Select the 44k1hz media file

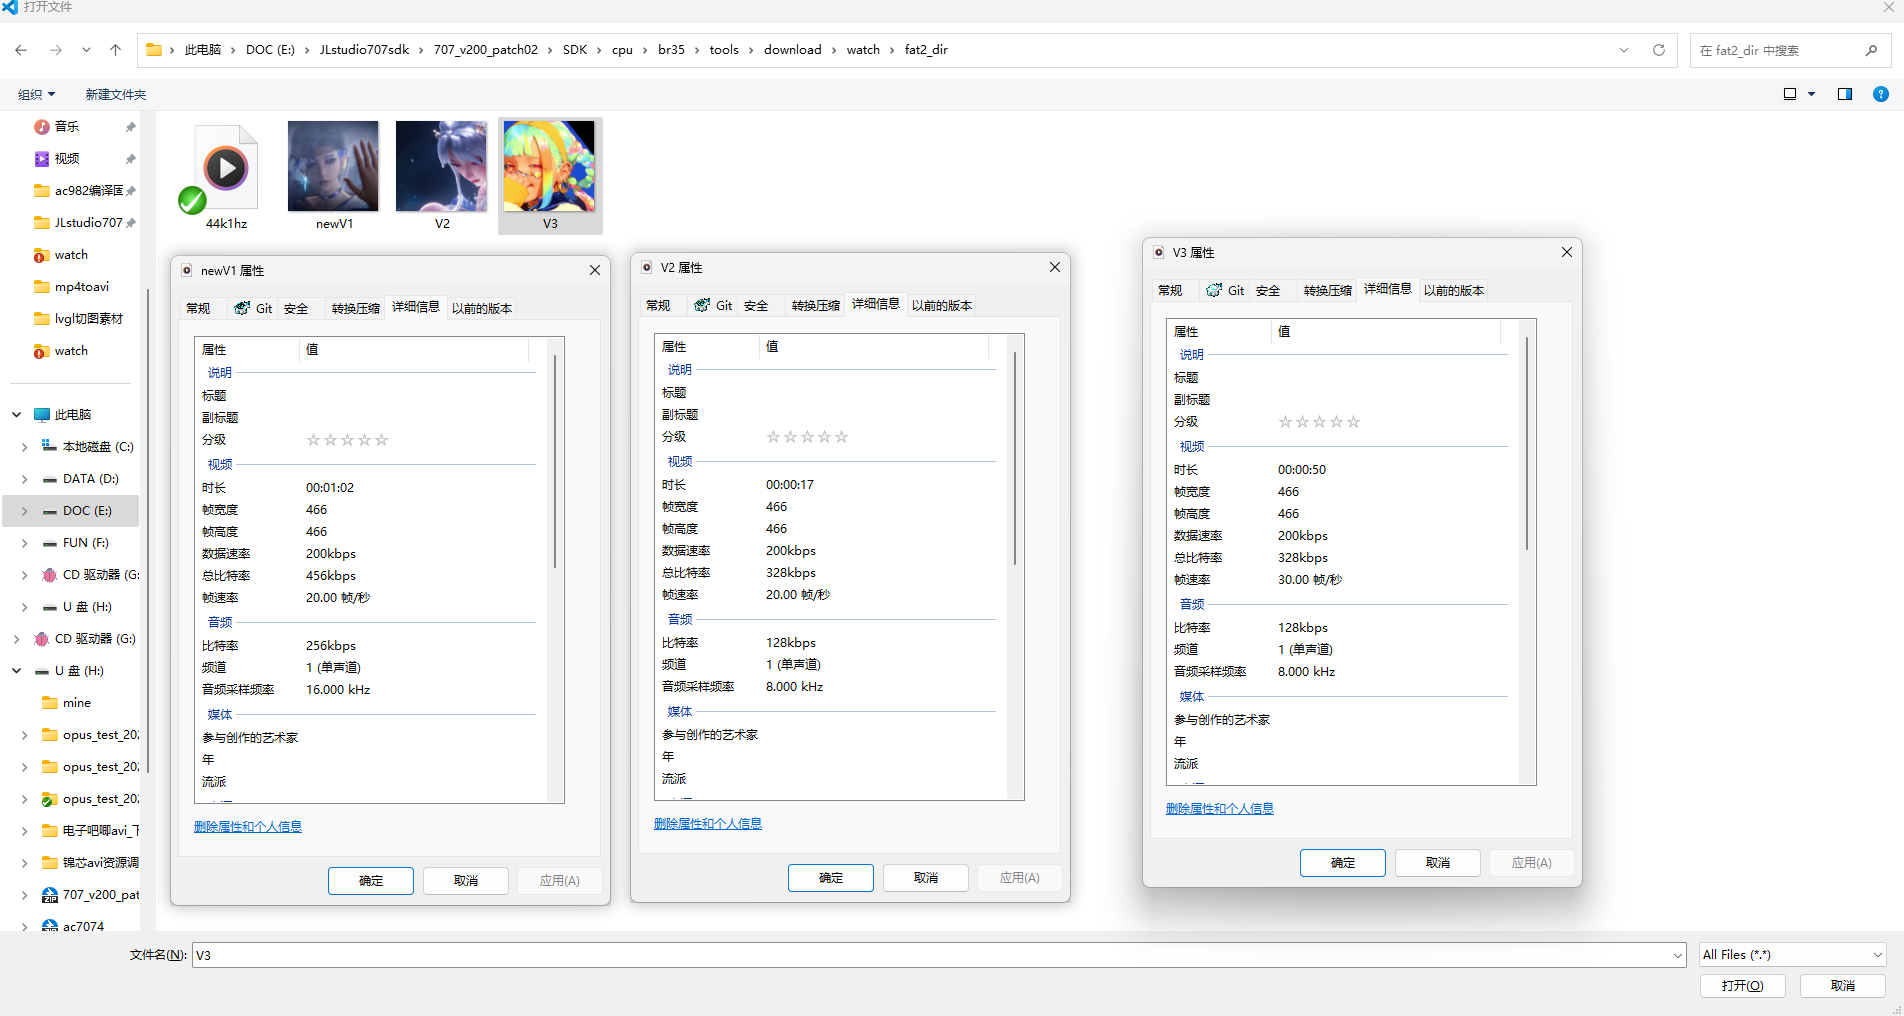pyautogui.click(x=226, y=176)
